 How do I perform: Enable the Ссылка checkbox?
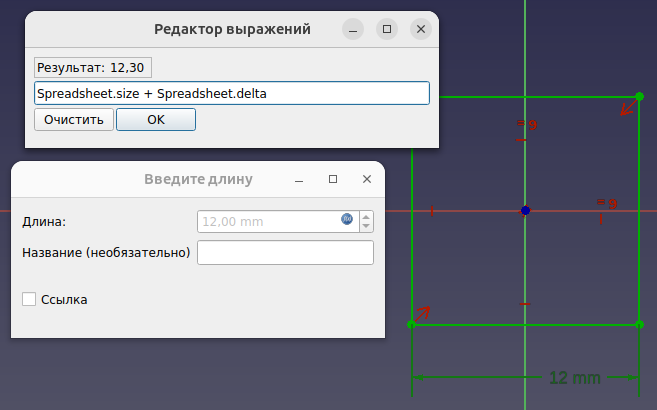tap(29, 299)
